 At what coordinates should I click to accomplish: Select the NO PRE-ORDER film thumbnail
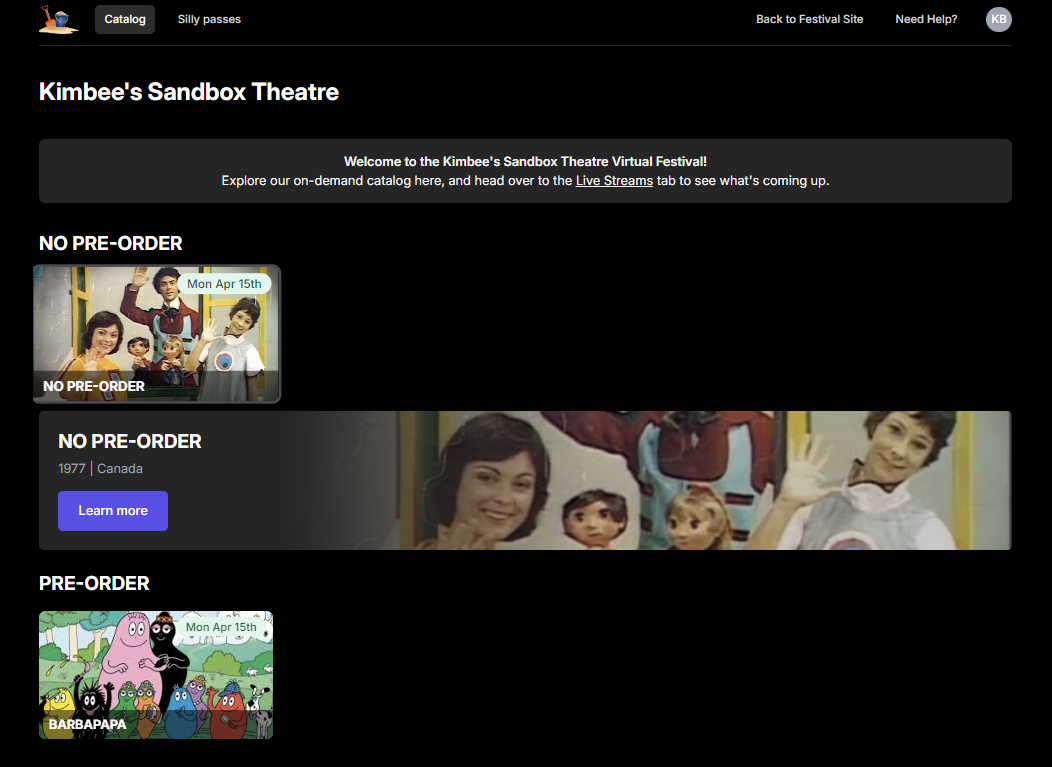157,335
